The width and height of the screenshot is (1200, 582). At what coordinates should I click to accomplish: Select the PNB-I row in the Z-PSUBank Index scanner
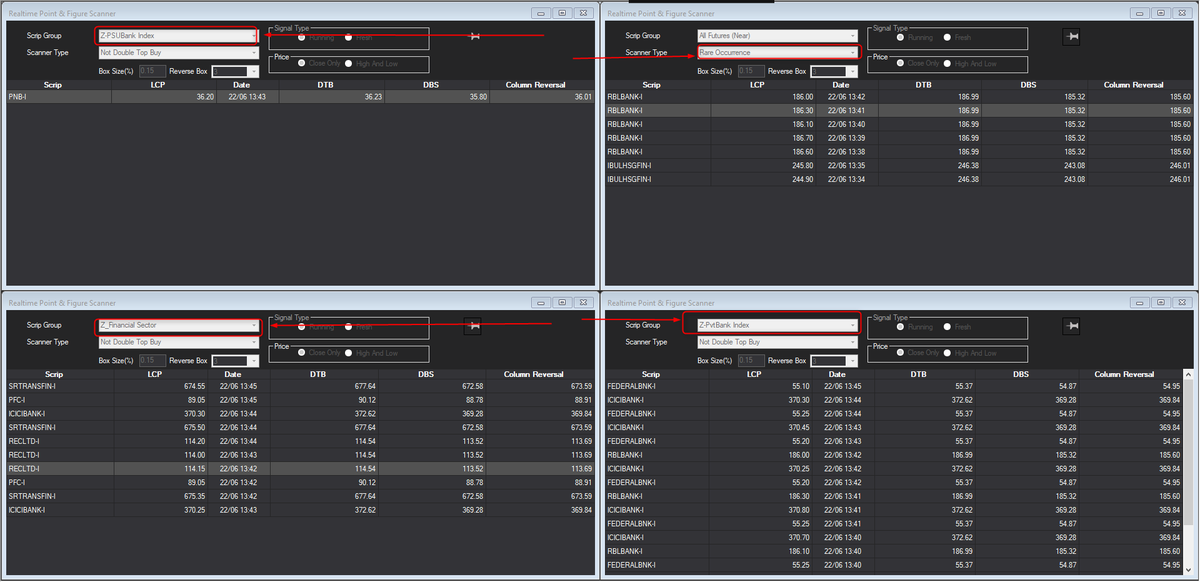click(300, 97)
